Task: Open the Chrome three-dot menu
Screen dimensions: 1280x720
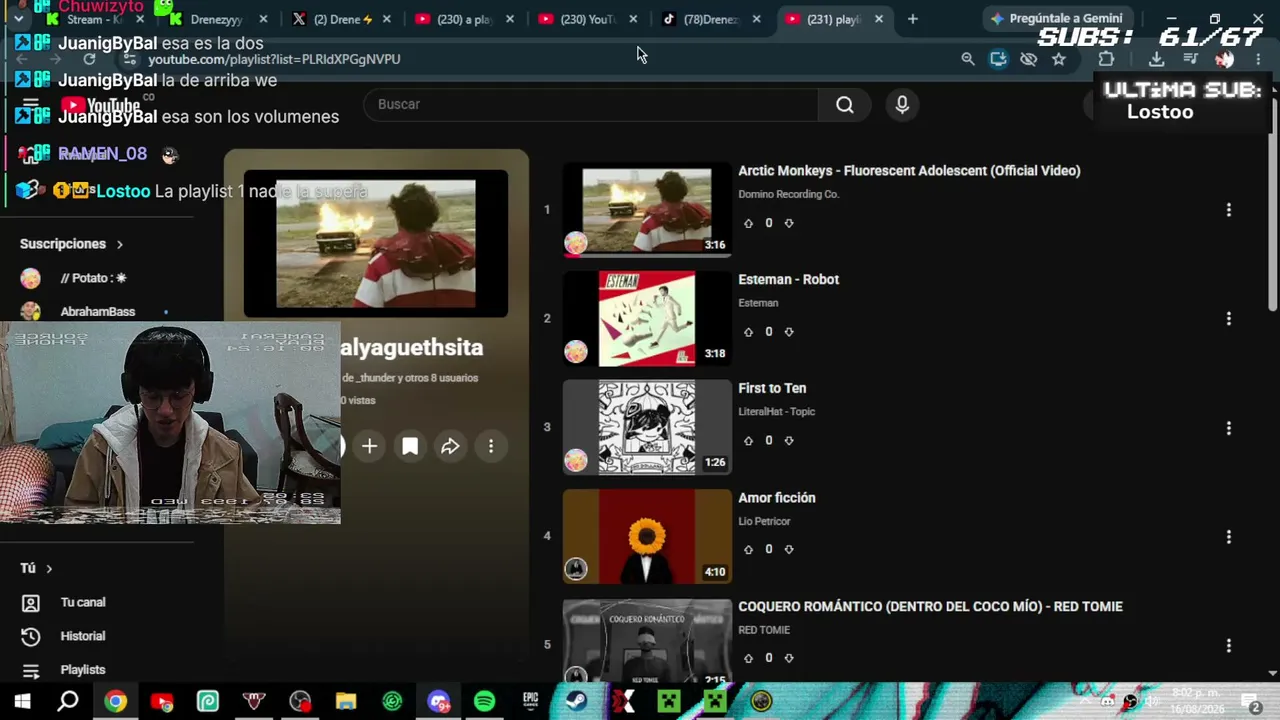Action: click(1258, 59)
